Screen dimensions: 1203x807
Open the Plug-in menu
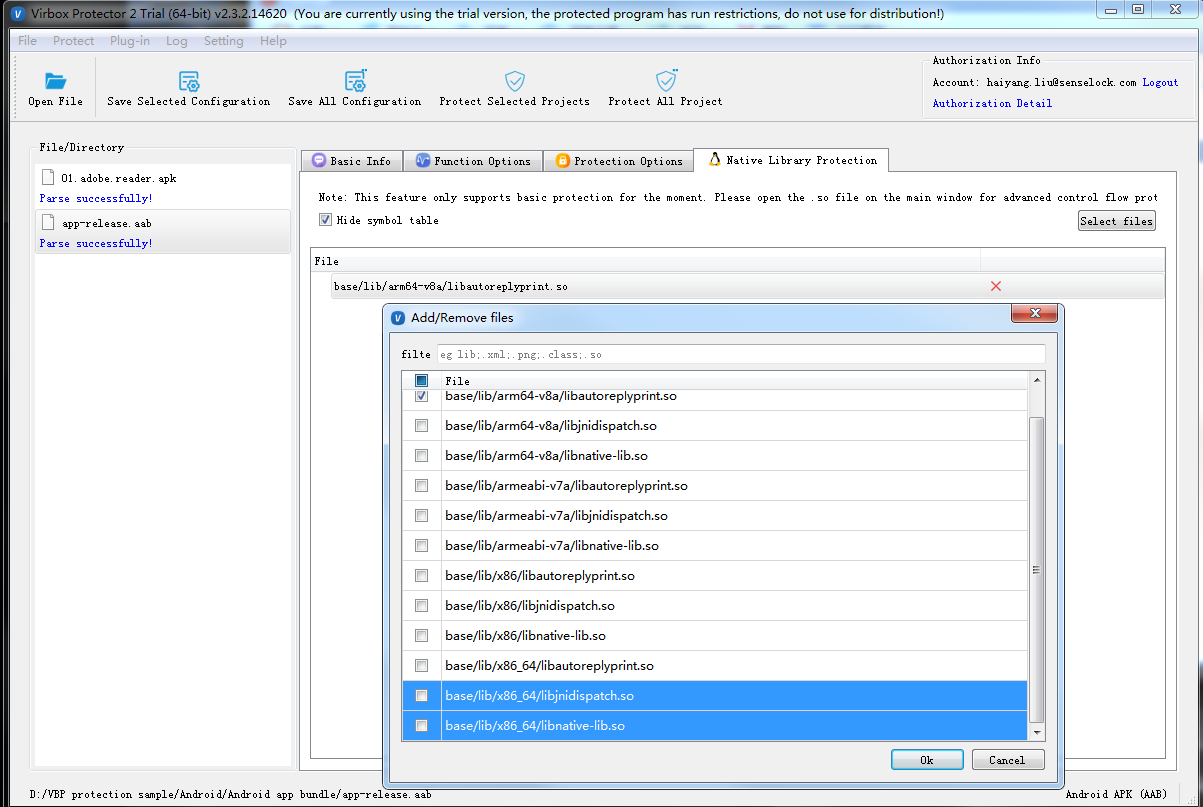pos(130,41)
